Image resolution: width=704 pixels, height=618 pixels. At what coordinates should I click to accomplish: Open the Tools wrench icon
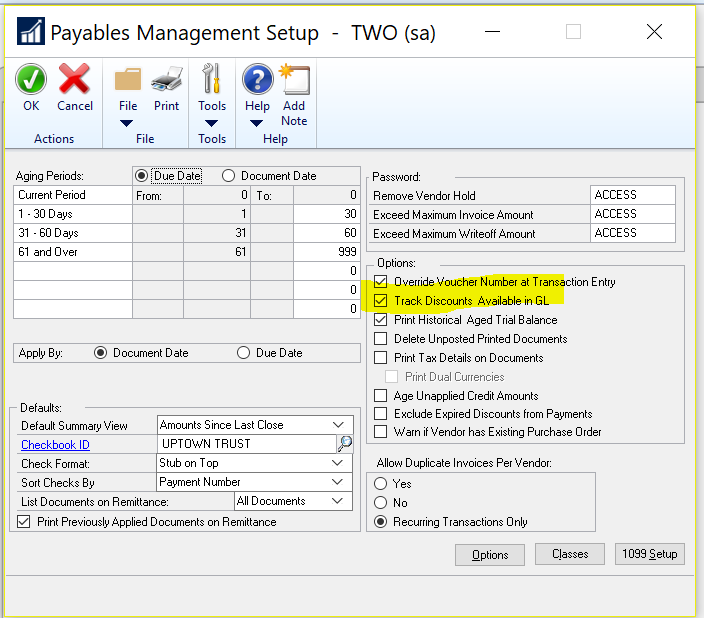tap(212, 80)
